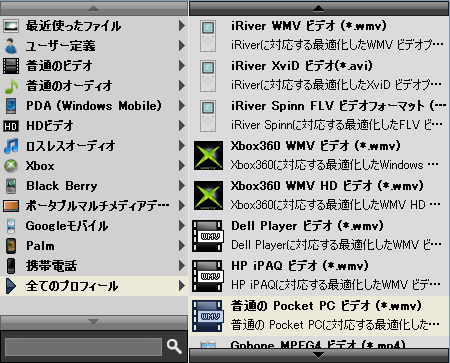Select the 全てのプロフィール category

point(94,286)
